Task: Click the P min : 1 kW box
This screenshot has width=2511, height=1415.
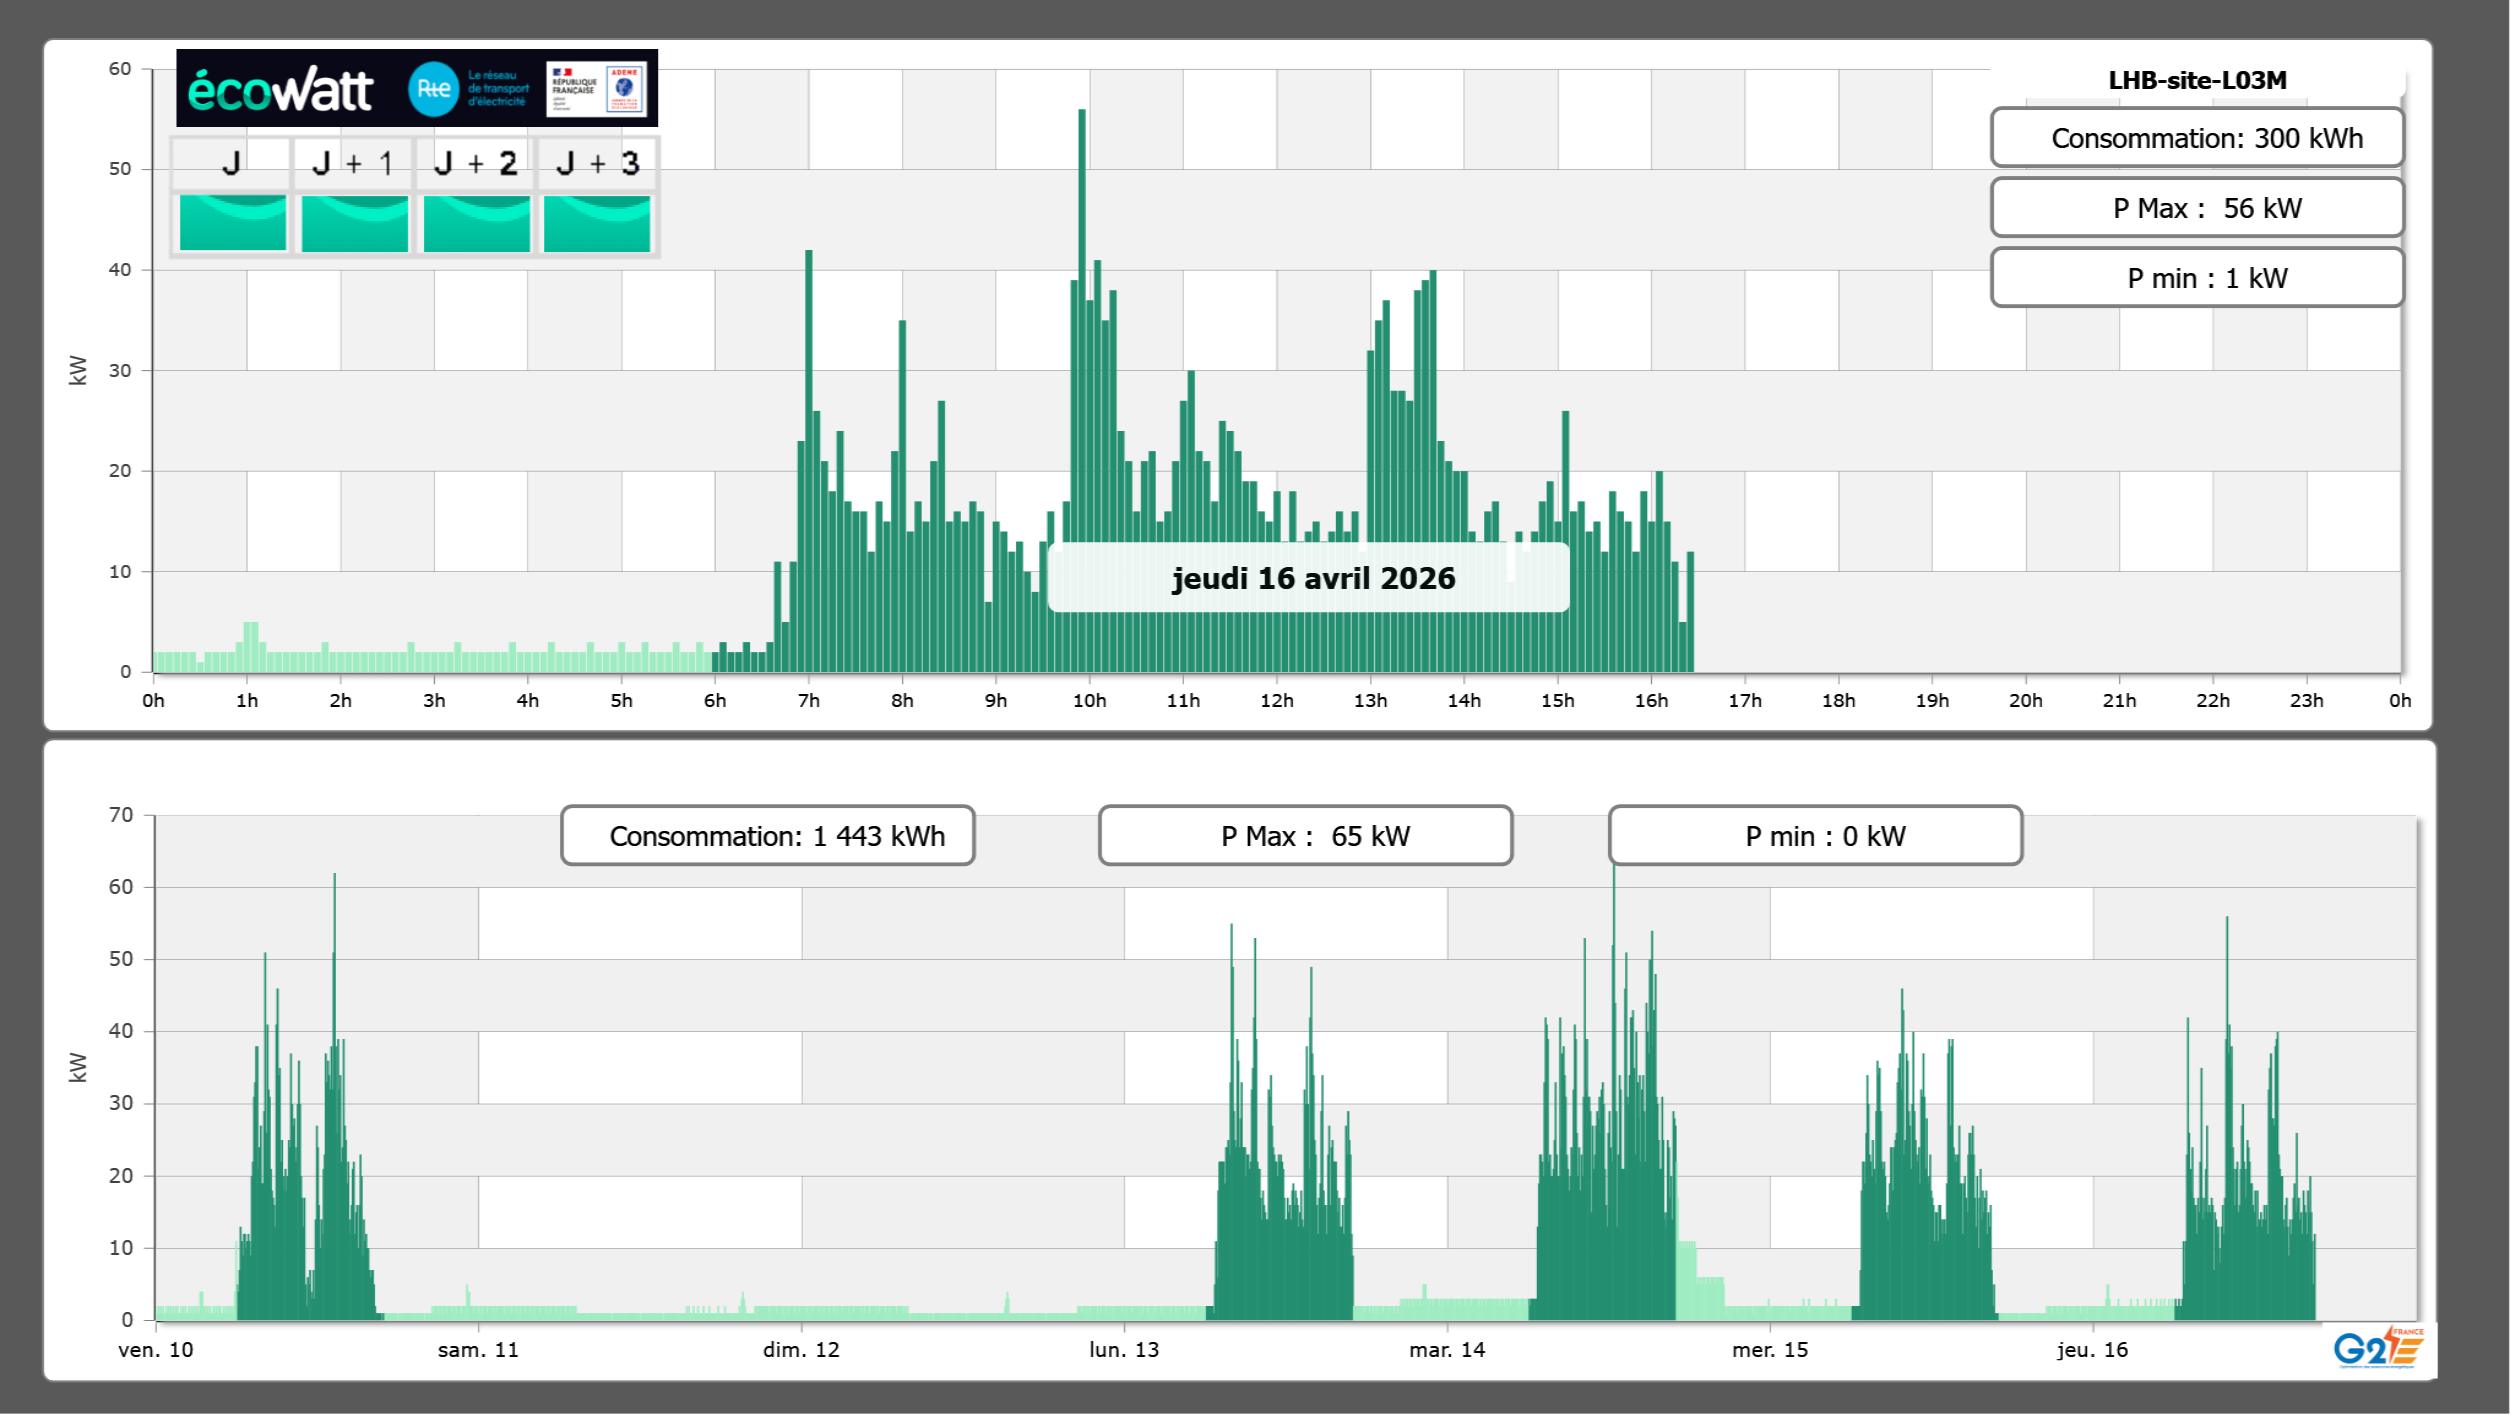Action: 2196,278
